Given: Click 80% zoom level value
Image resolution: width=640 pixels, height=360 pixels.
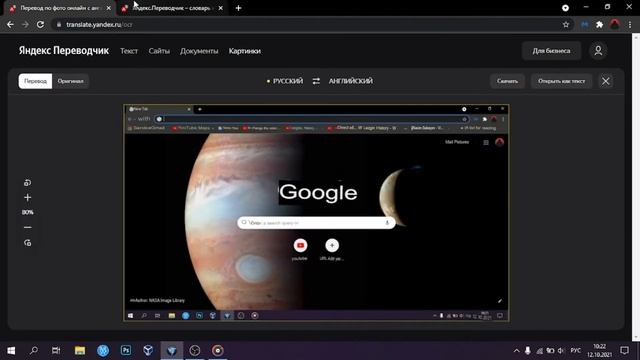Looking at the screenshot, I should pyautogui.click(x=27, y=212).
